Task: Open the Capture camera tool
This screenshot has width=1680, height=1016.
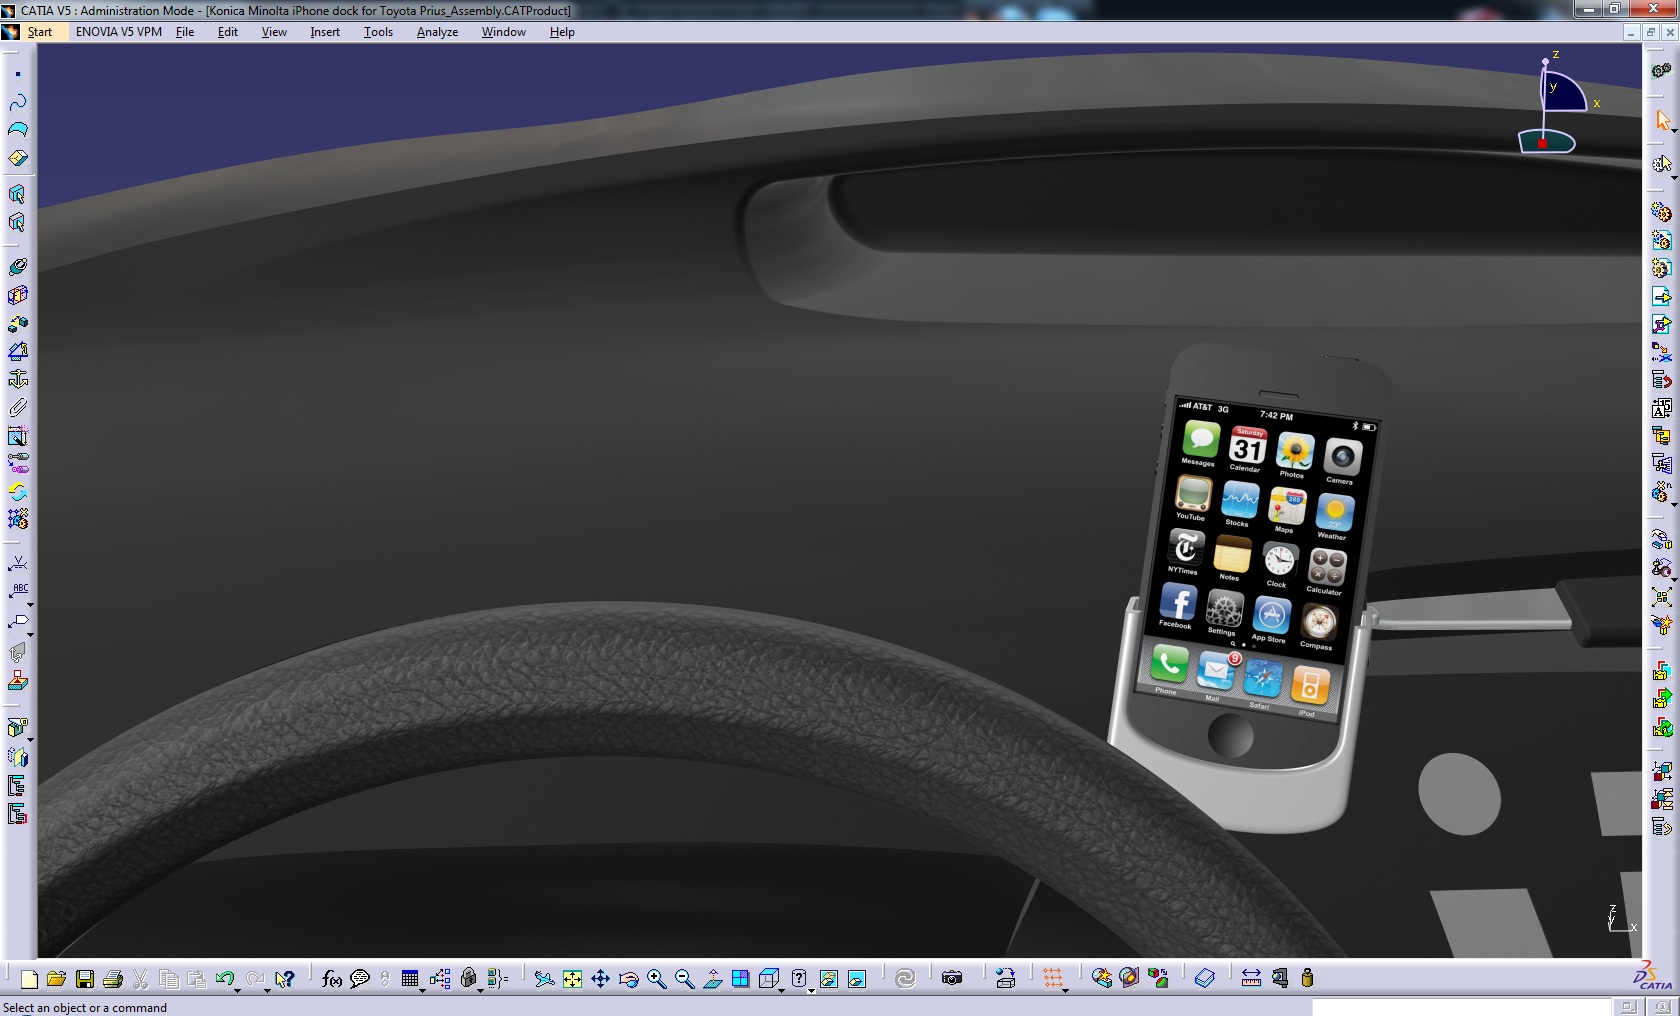Action: [952, 979]
